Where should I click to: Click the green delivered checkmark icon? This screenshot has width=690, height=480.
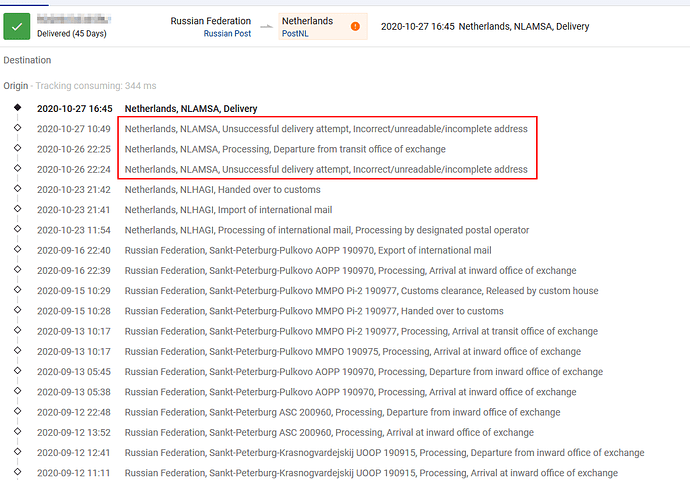point(17,26)
